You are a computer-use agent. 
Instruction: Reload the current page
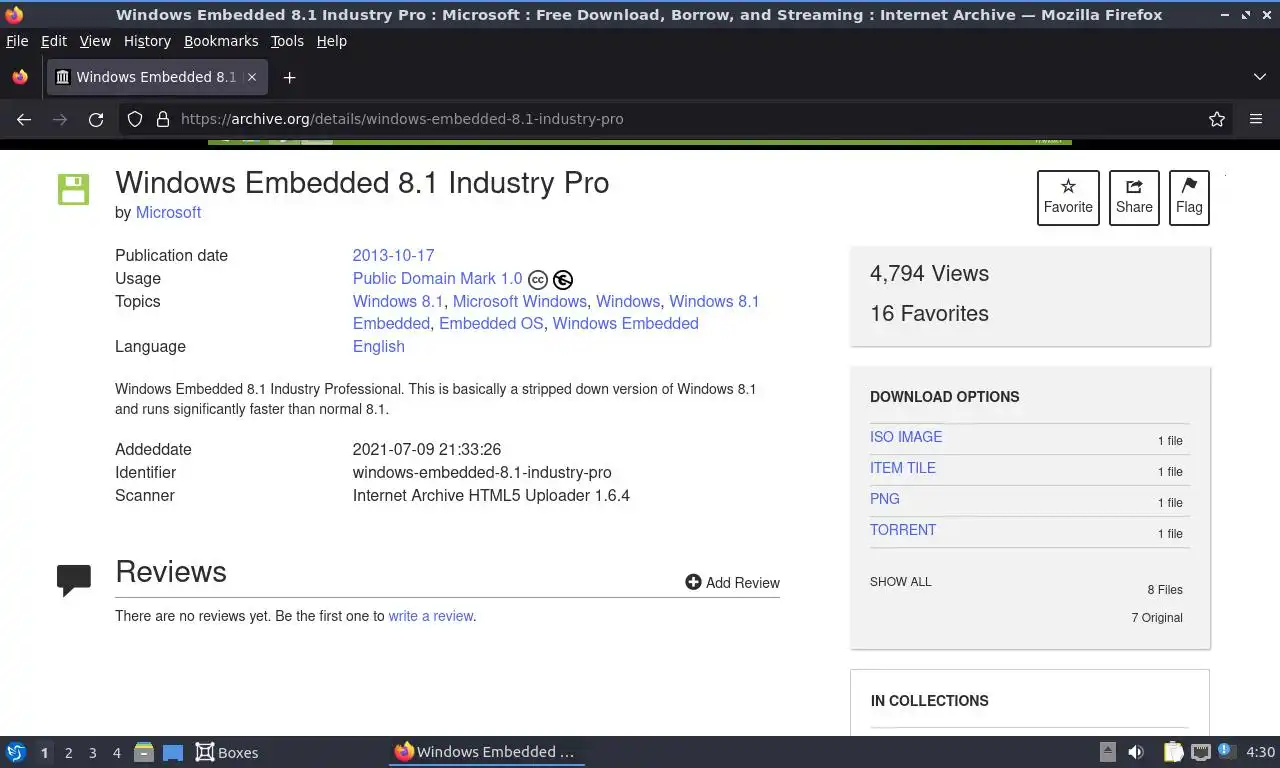click(x=96, y=119)
